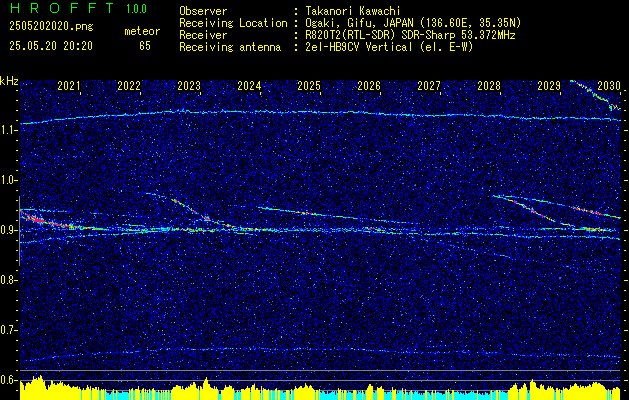
Task: Click the HROFFT program title text
Action: point(61,8)
